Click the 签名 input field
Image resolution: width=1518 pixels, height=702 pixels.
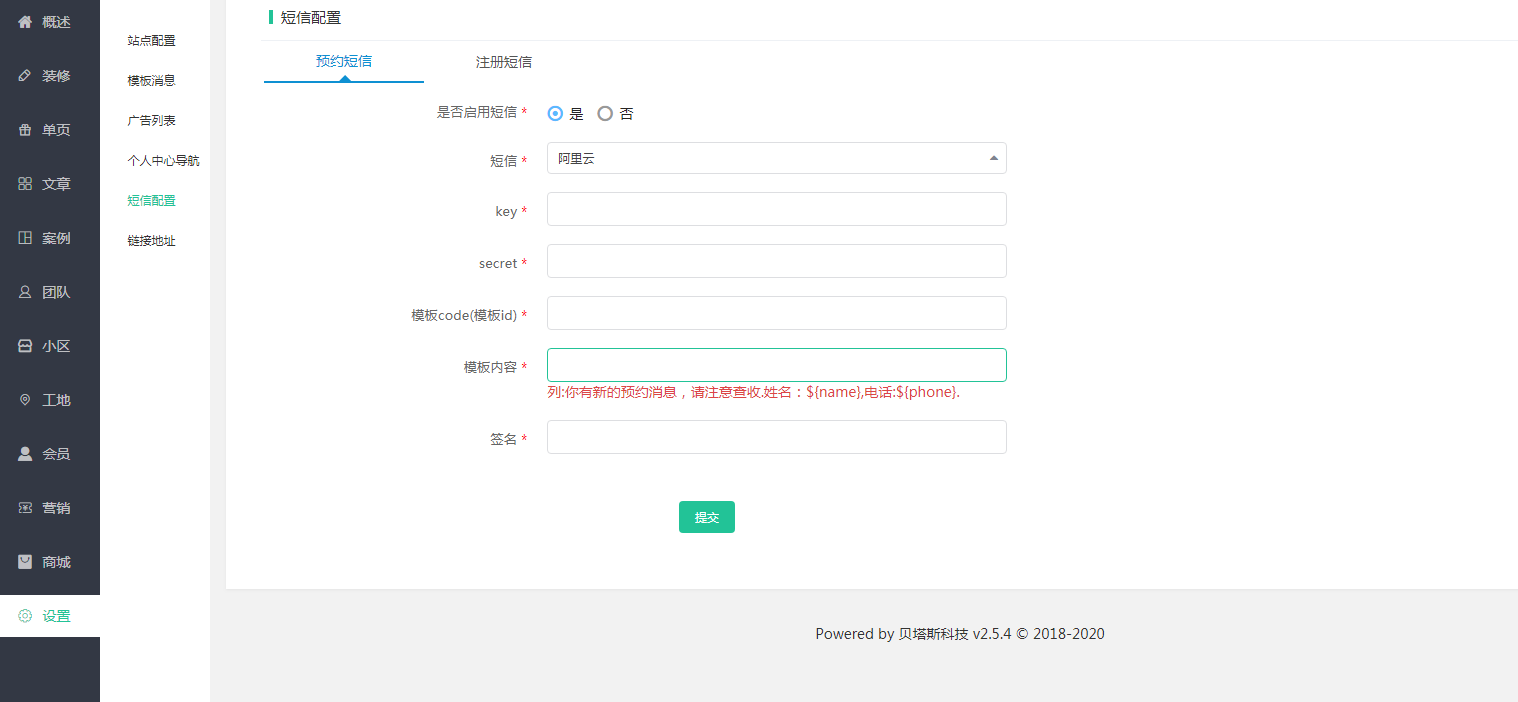tap(776, 437)
